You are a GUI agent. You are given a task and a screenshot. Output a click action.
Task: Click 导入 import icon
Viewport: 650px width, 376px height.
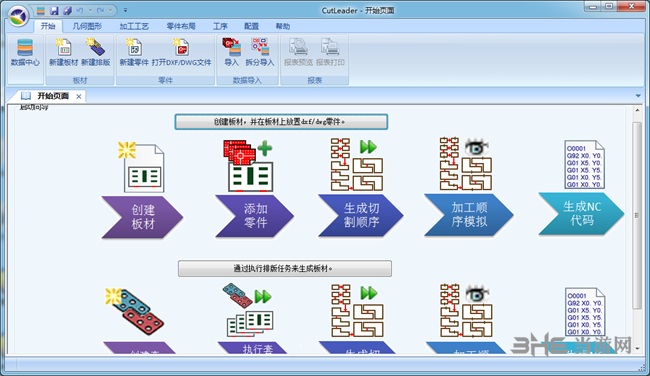point(231,53)
